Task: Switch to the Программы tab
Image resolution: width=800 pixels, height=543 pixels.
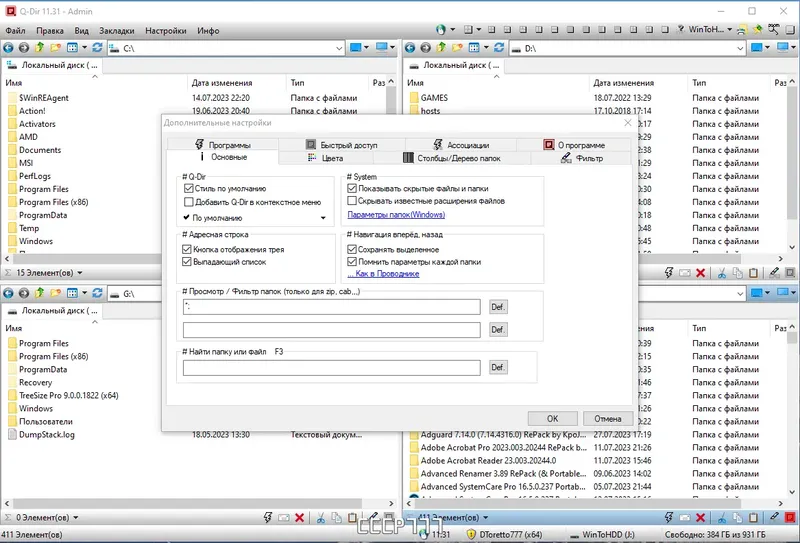Action: point(222,145)
